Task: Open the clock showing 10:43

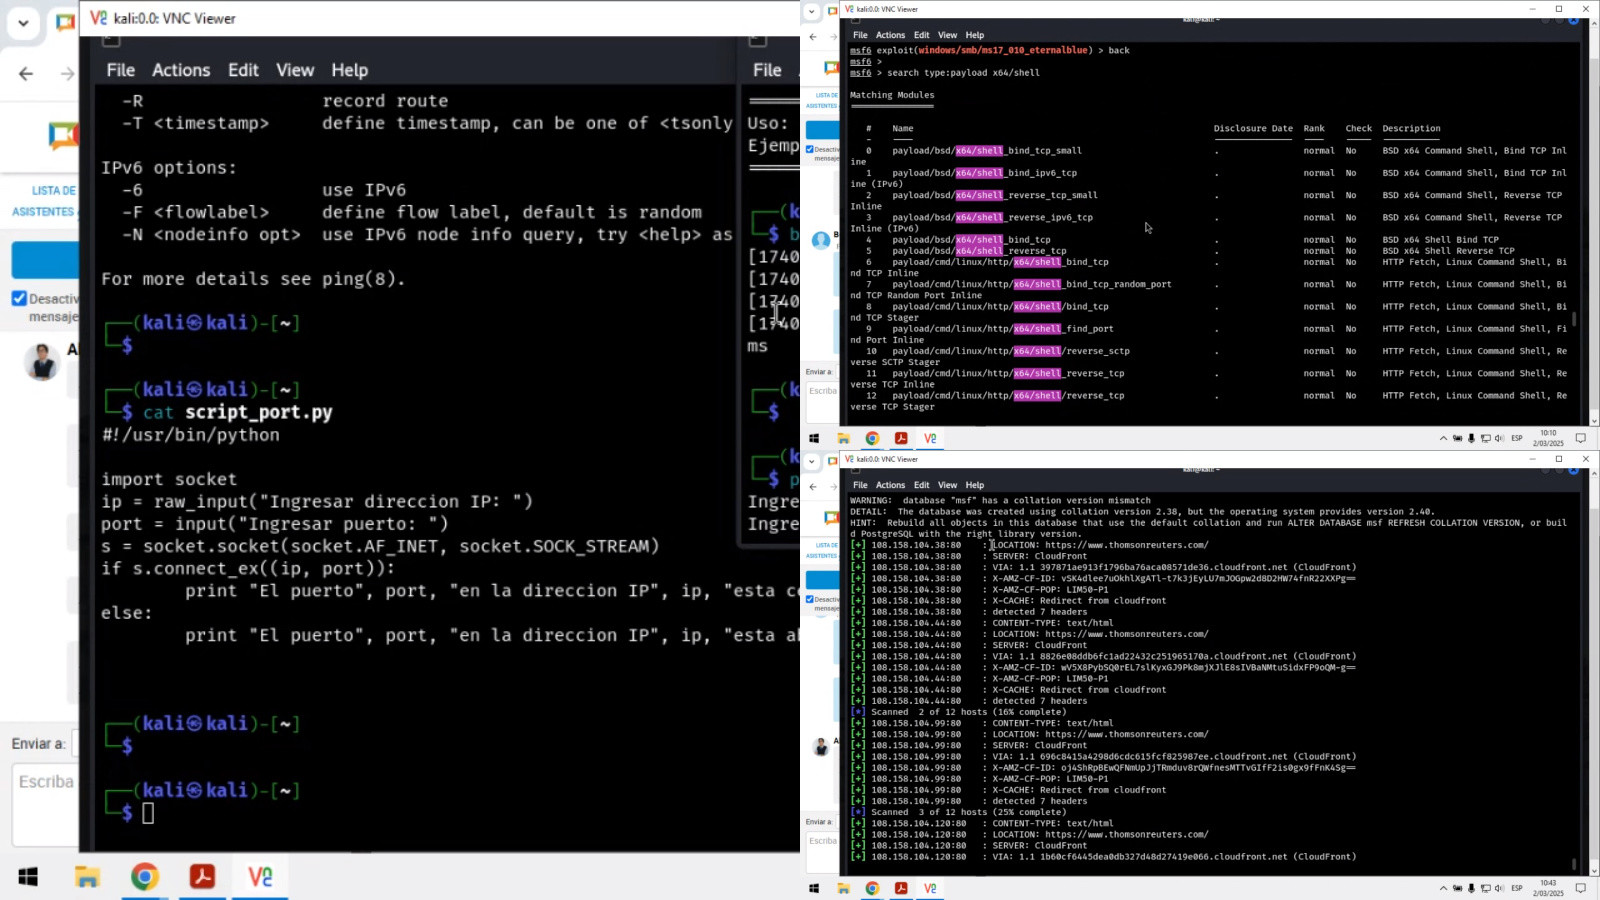Action: click(x=1548, y=888)
